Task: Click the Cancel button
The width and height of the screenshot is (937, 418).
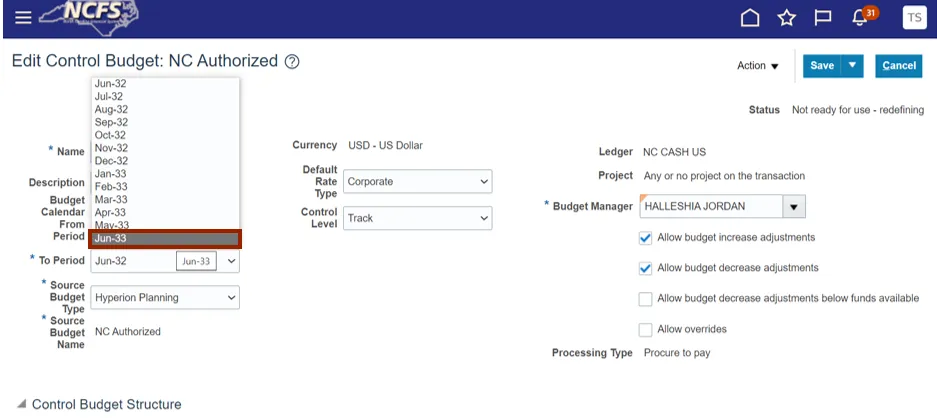Action: click(x=898, y=66)
